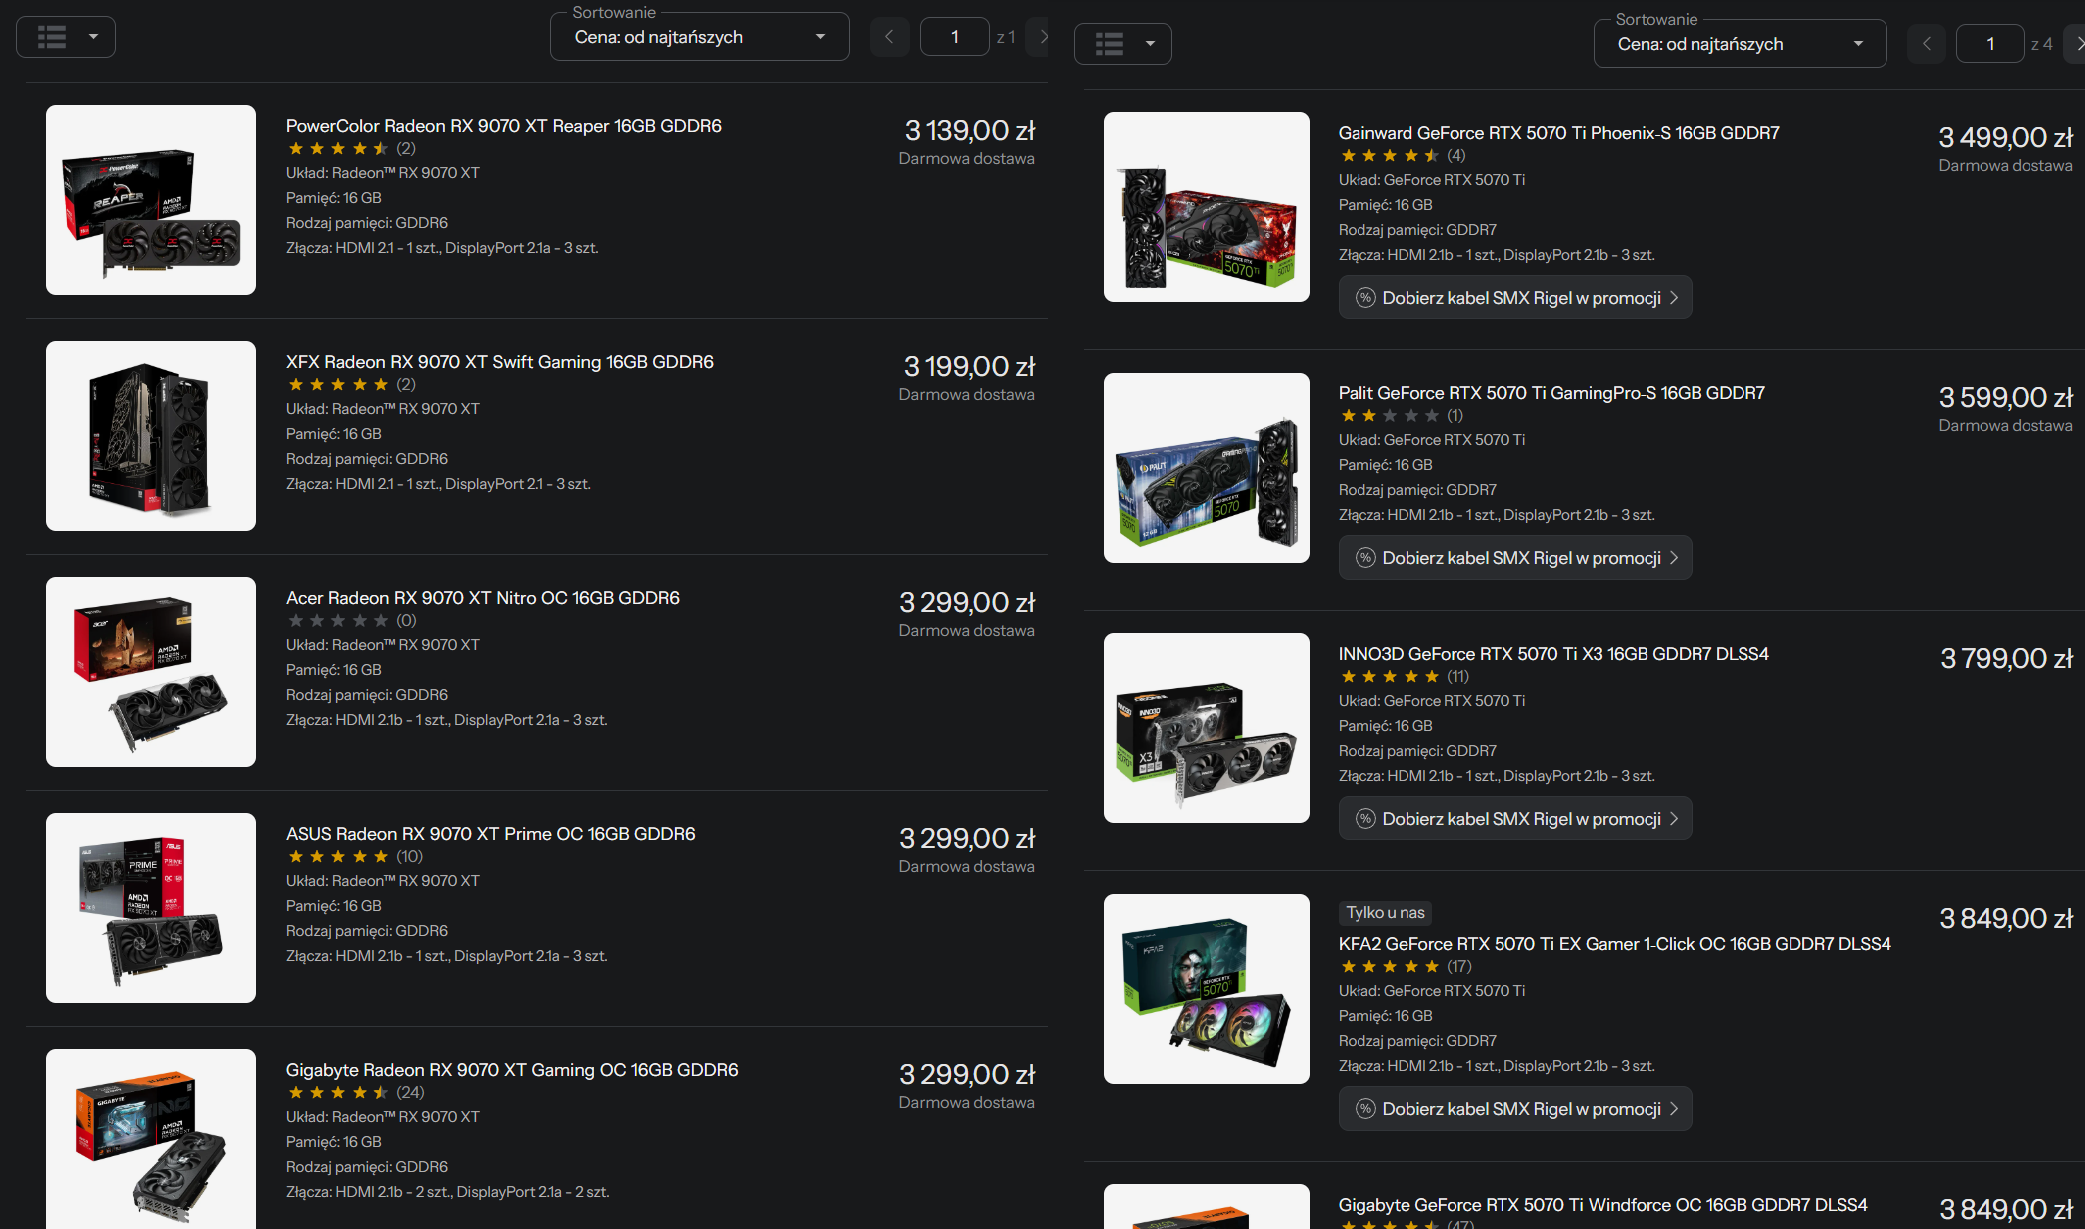Open list view switcher in left Radeon panel

pyautogui.click(x=66, y=37)
